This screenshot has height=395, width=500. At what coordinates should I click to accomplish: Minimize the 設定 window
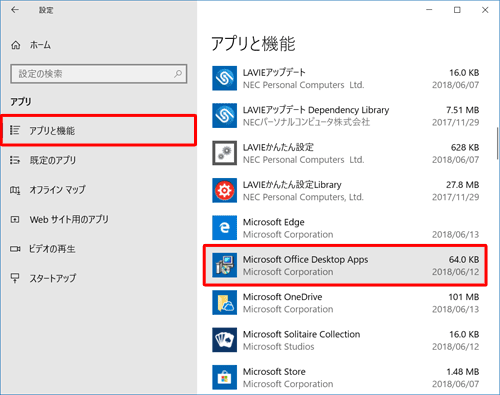tap(429, 10)
